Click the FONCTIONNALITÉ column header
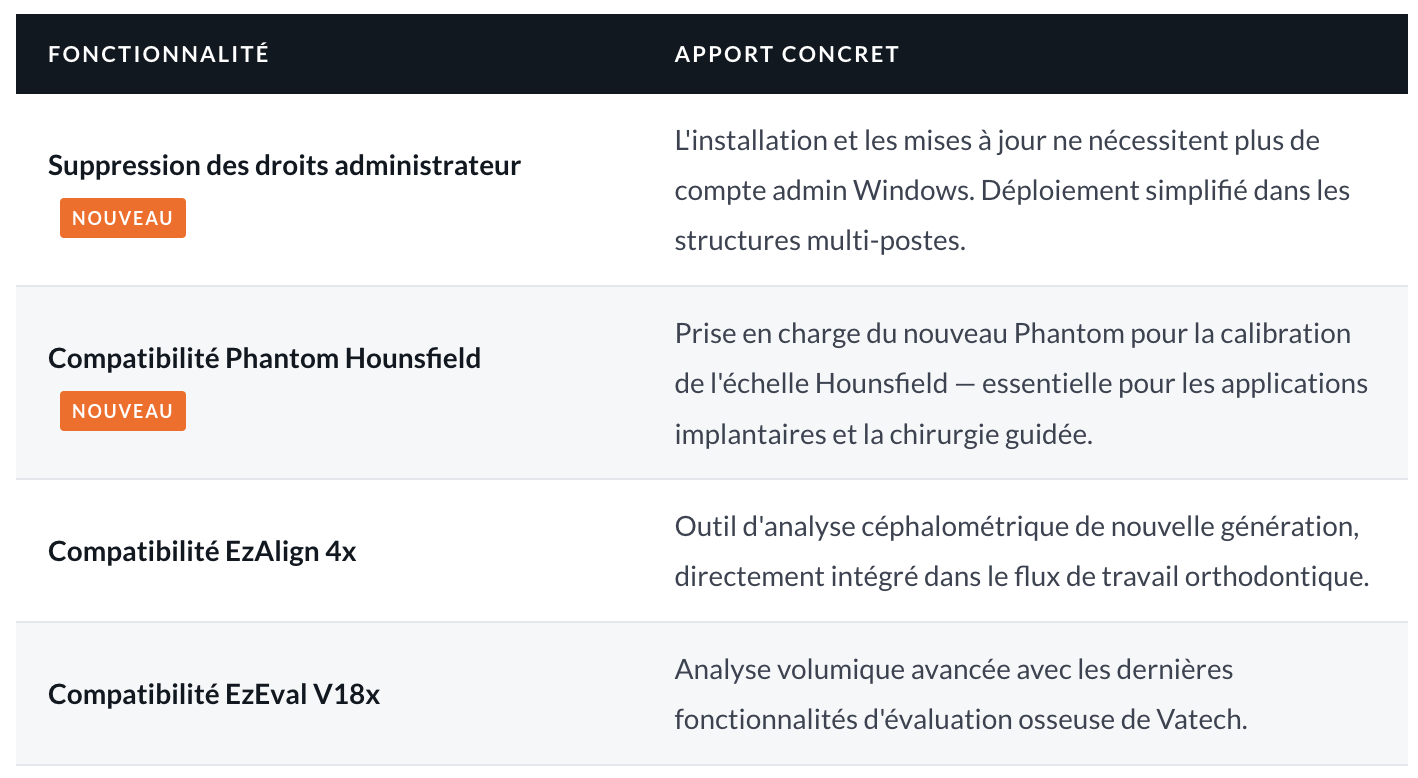Image resolution: width=1418 pixels, height=778 pixels. pos(159,54)
